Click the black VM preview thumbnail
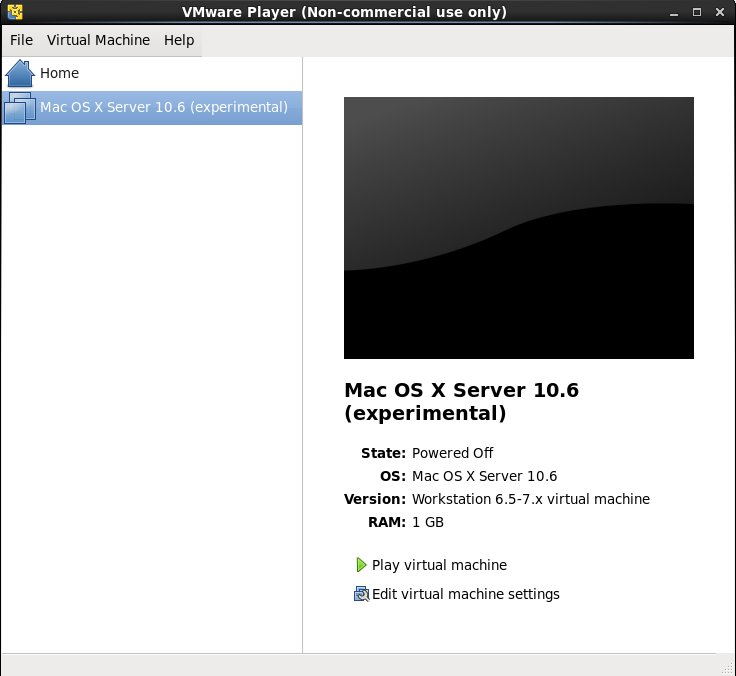This screenshot has height=676, width=736. coord(519,228)
